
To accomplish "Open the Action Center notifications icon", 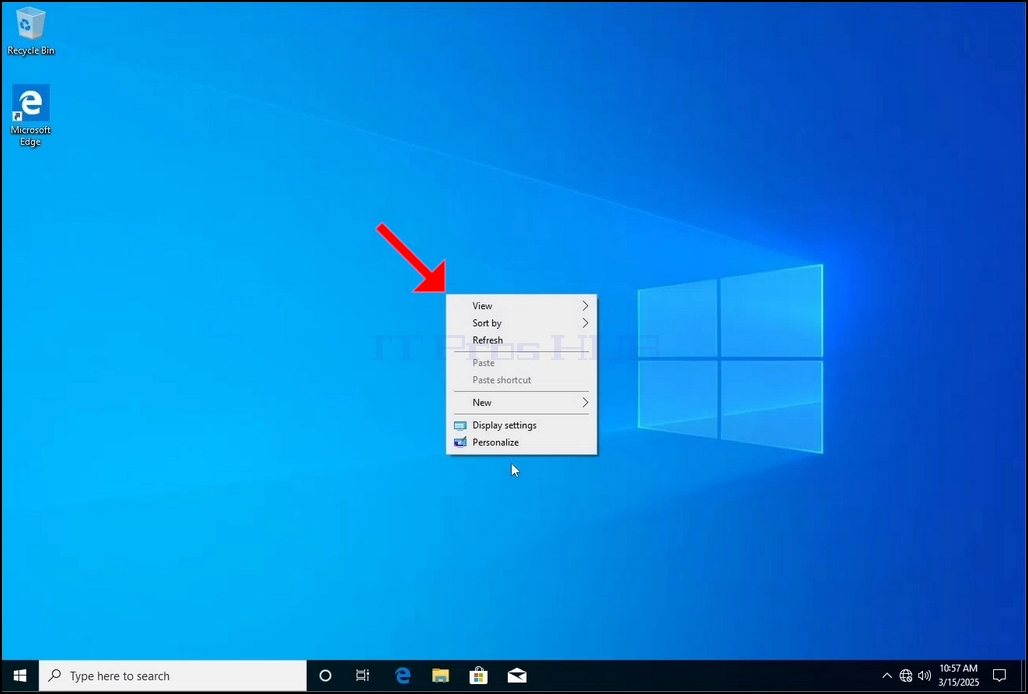I will [x=999, y=676].
